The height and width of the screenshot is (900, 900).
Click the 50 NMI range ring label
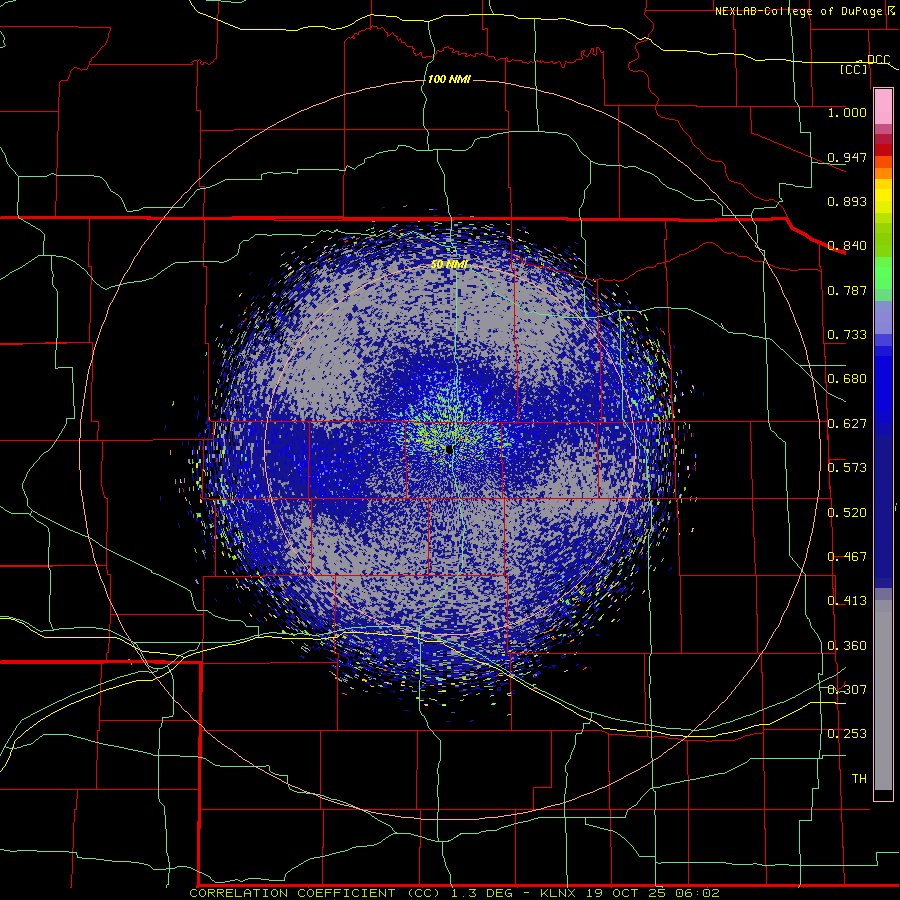[449, 265]
